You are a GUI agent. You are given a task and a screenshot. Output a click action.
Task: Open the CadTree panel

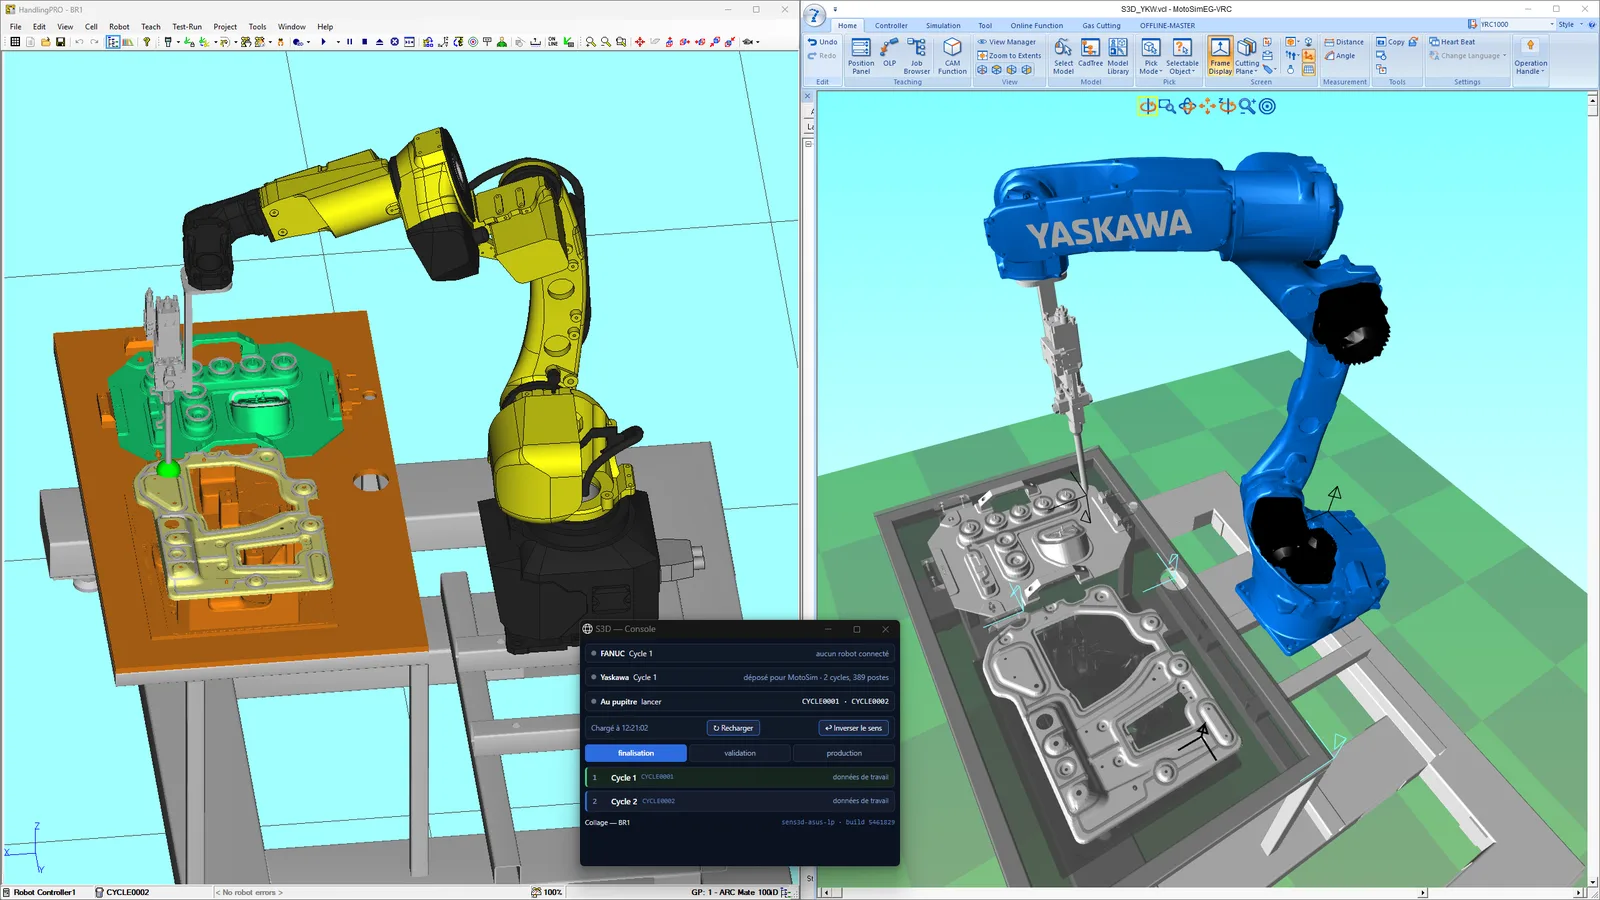pos(1090,56)
